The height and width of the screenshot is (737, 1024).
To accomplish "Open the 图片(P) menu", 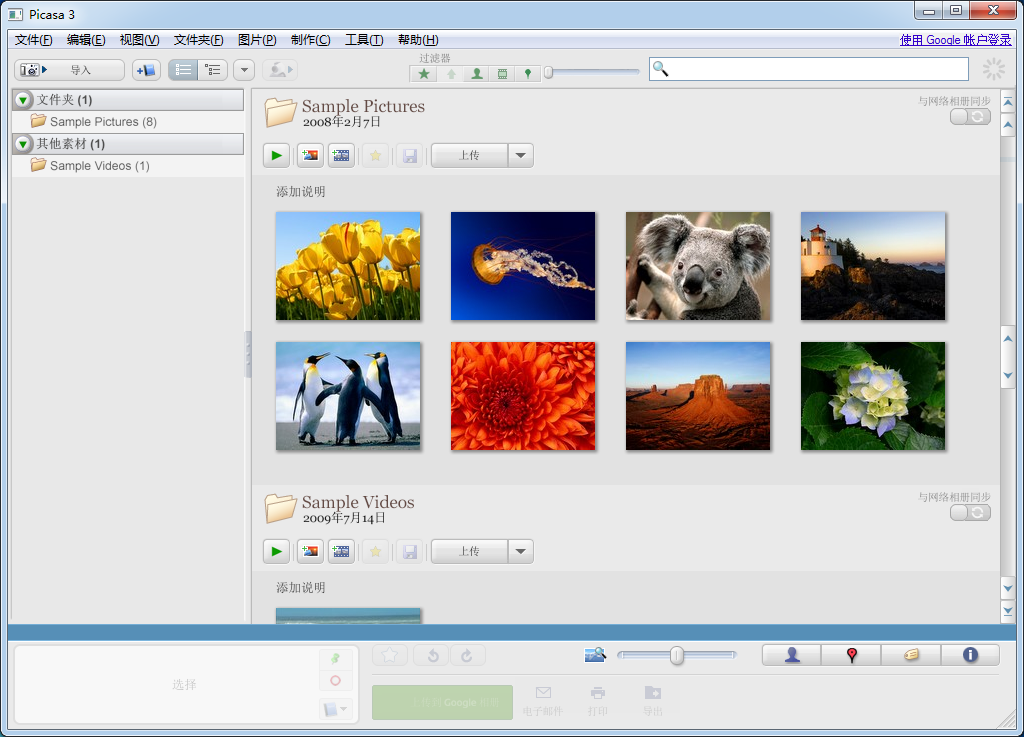I will [257, 40].
